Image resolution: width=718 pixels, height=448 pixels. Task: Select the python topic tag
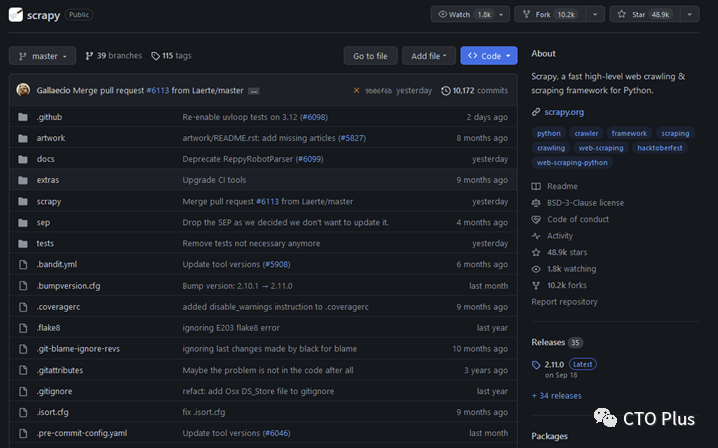pos(549,133)
